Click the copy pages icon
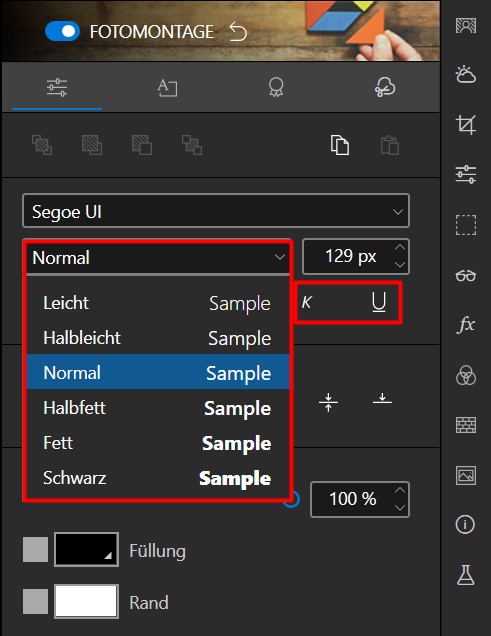This screenshot has width=491, height=636. tap(340, 145)
